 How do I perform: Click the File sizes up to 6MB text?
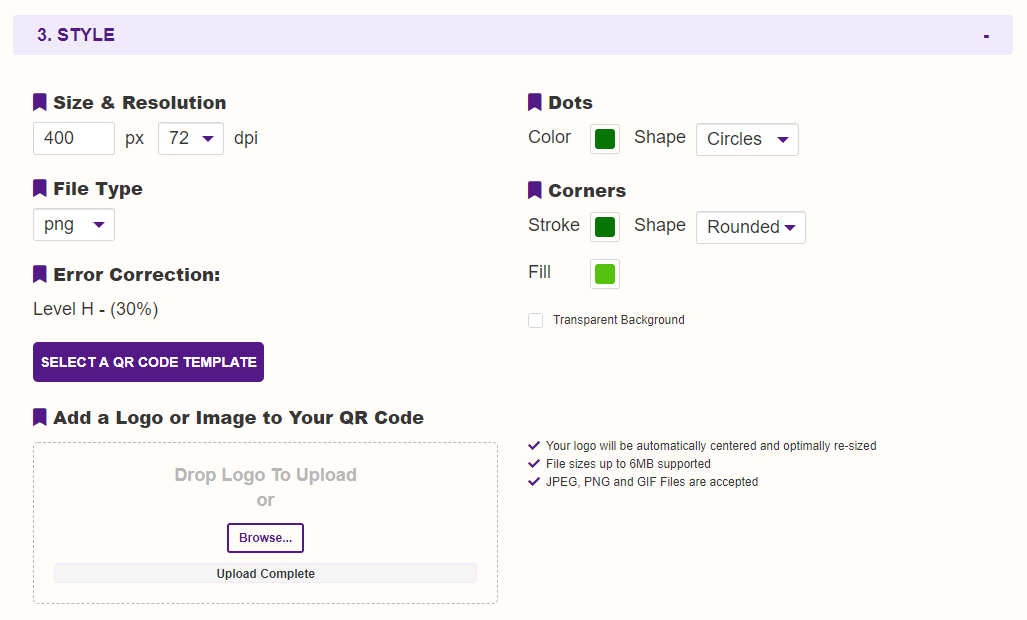pos(628,464)
